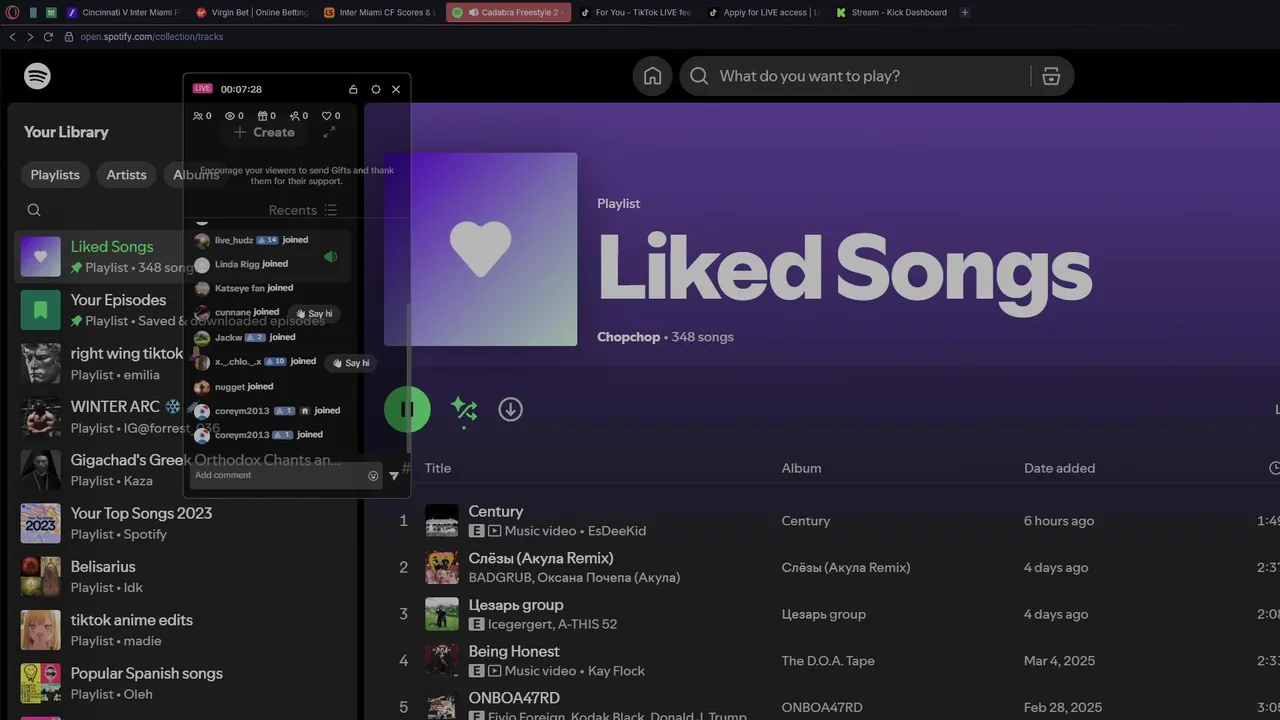Click the lock icon in LIVE overlay
The width and height of the screenshot is (1280, 720).
353,89
